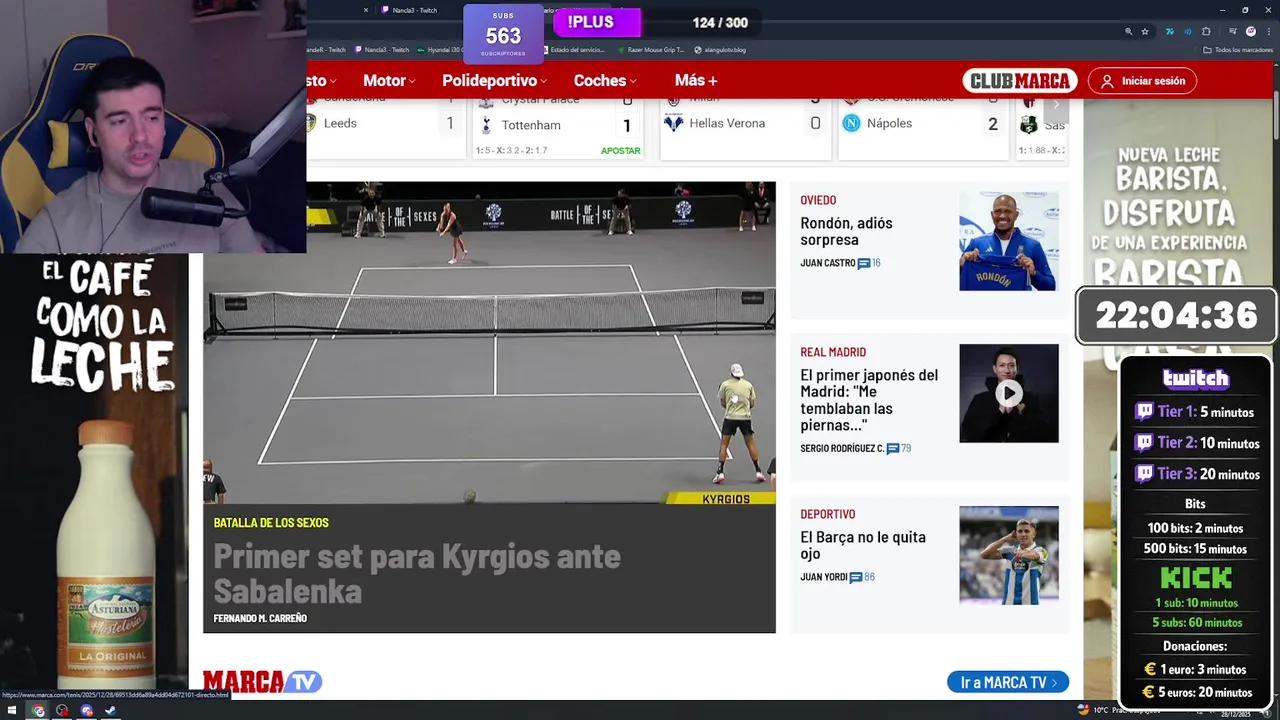The width and height of the screenshot is (1280, 720).
Task: Open the Steam taskbar icon
Action: click(x=111, y=711)
